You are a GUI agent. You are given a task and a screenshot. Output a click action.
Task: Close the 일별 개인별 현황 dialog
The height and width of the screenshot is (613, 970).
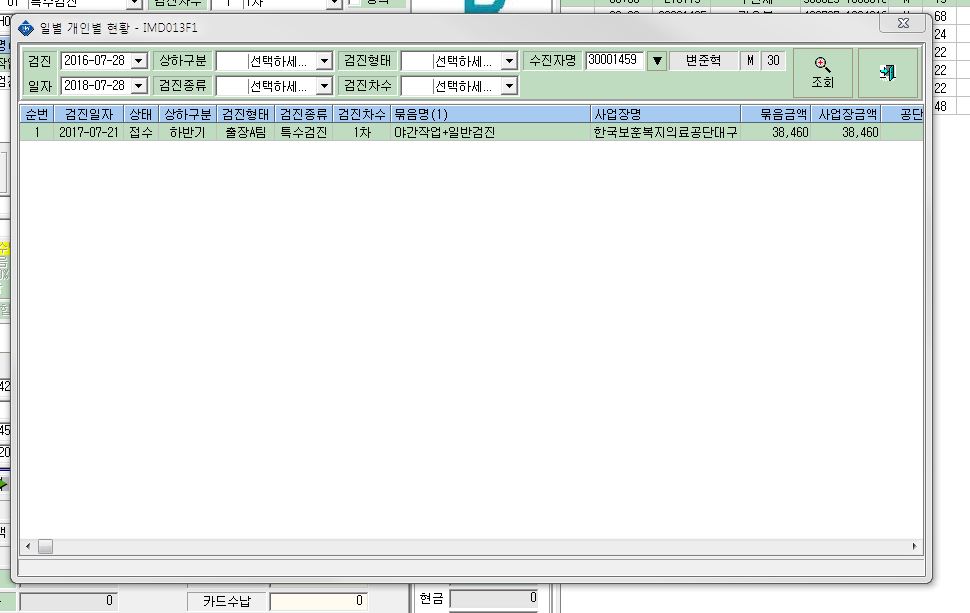point(903,23)
